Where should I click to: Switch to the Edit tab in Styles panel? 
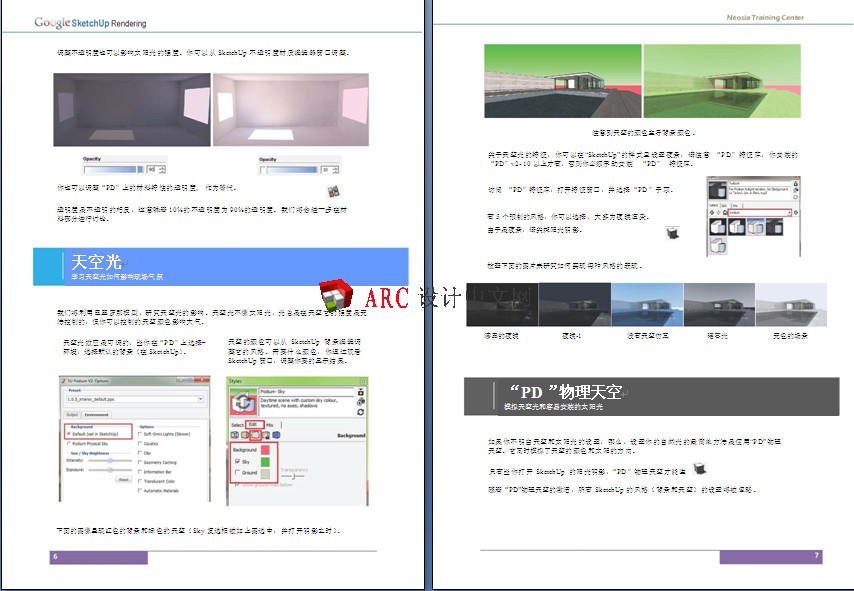[253, 425]
